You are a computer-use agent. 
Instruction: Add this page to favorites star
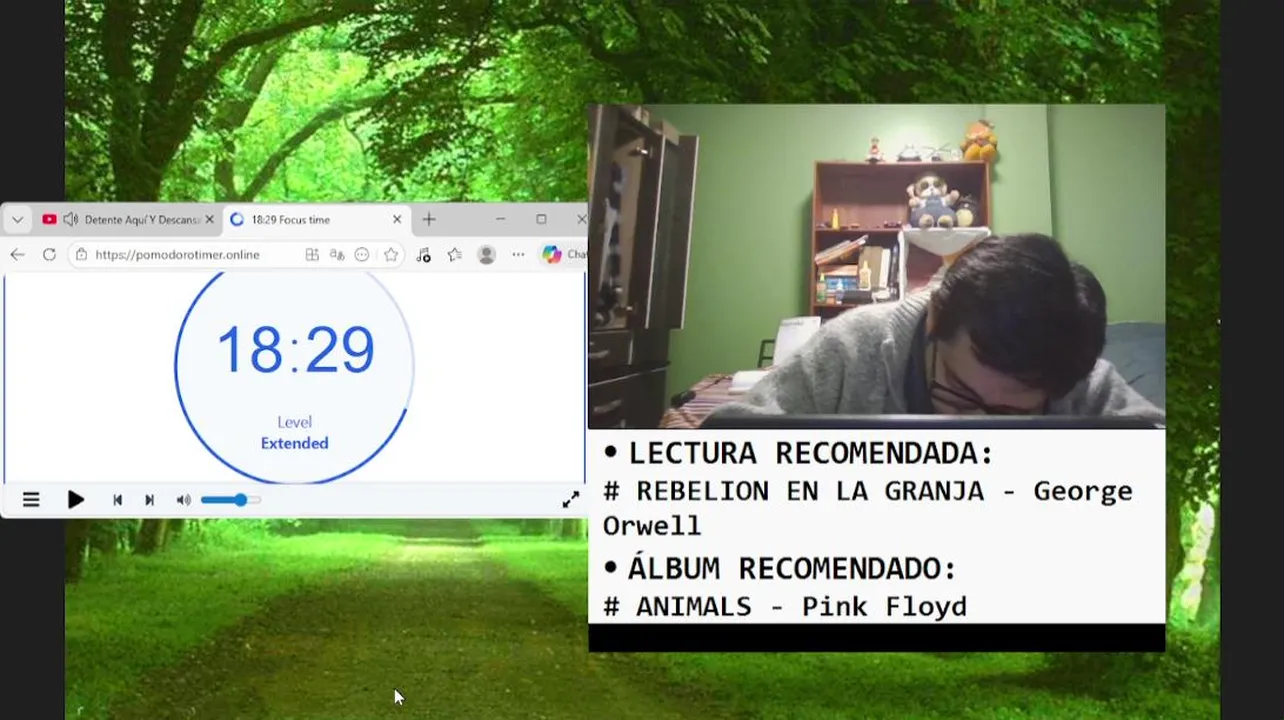pyautogui.click(x=391, y=255)
